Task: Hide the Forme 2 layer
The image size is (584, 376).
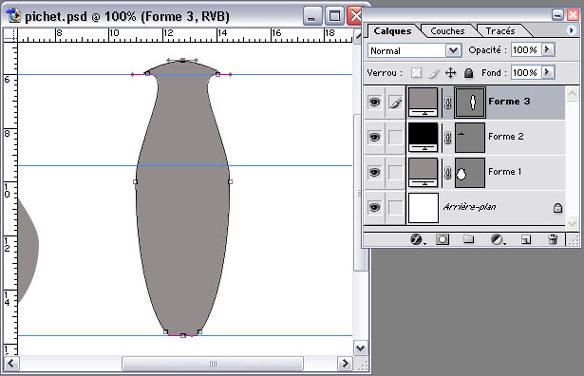Action: (374, 137)
